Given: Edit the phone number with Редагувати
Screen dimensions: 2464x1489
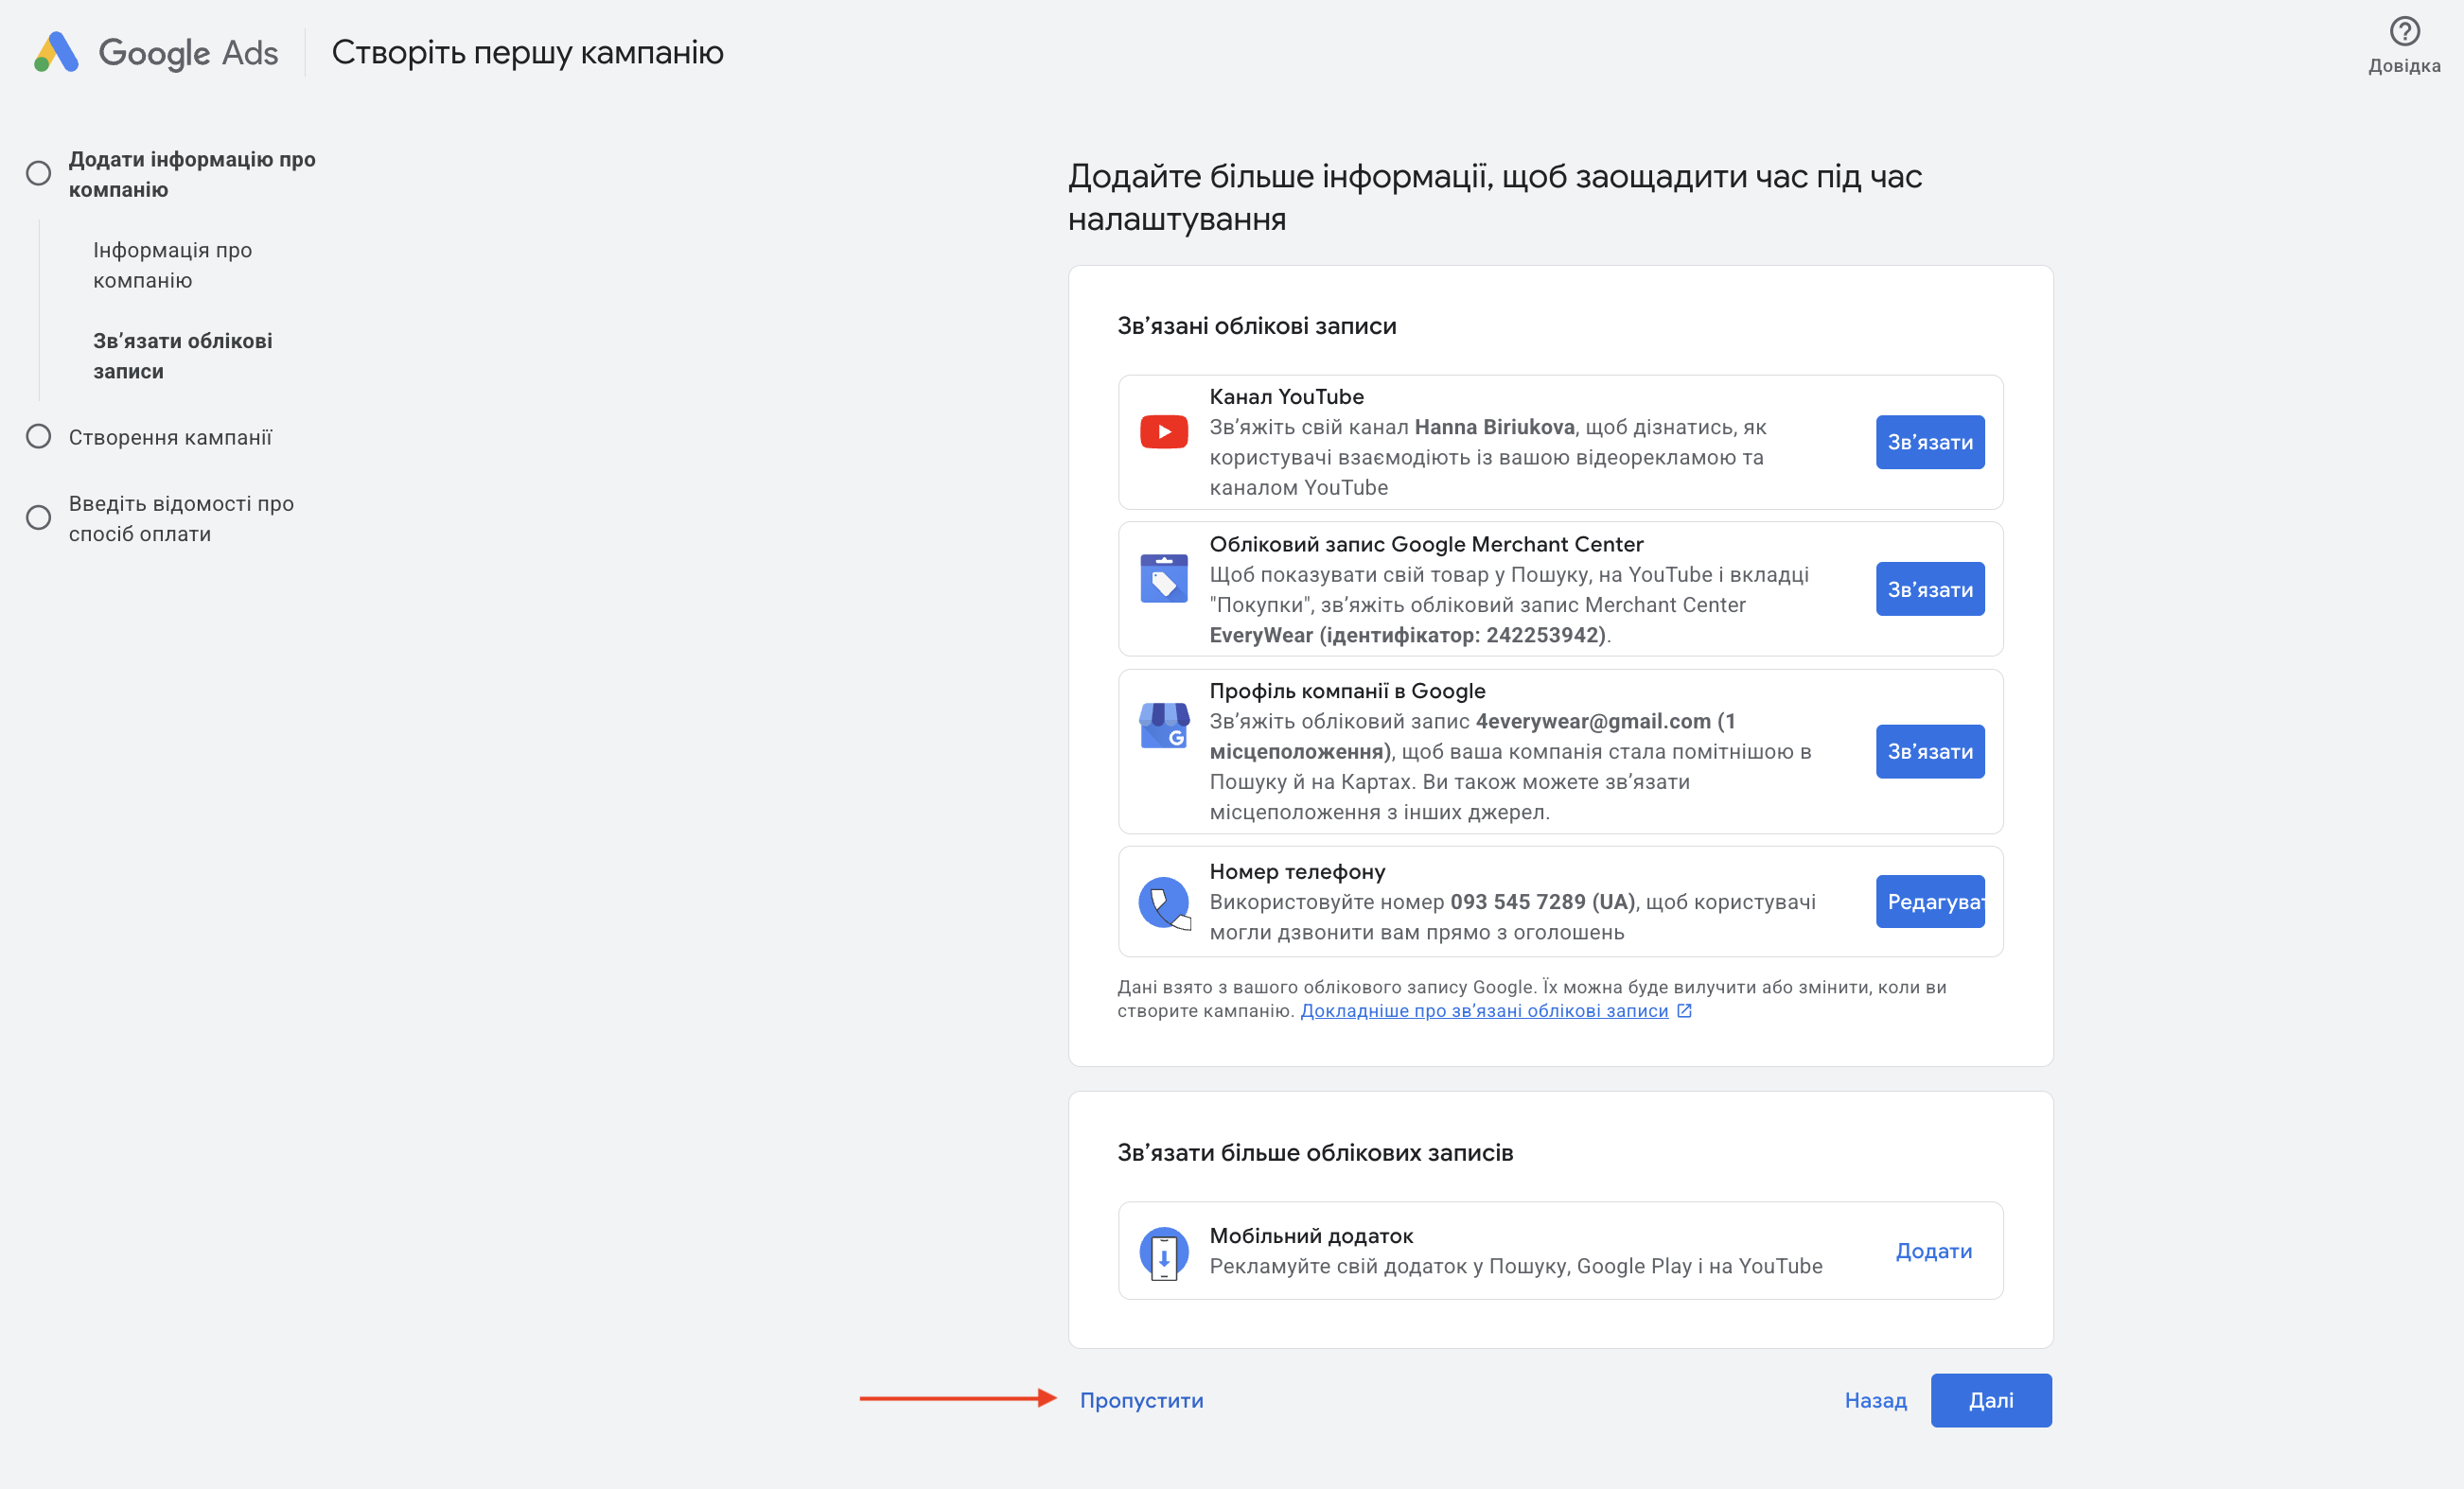Looking at the screenshot, I should tap(1929, 902).
